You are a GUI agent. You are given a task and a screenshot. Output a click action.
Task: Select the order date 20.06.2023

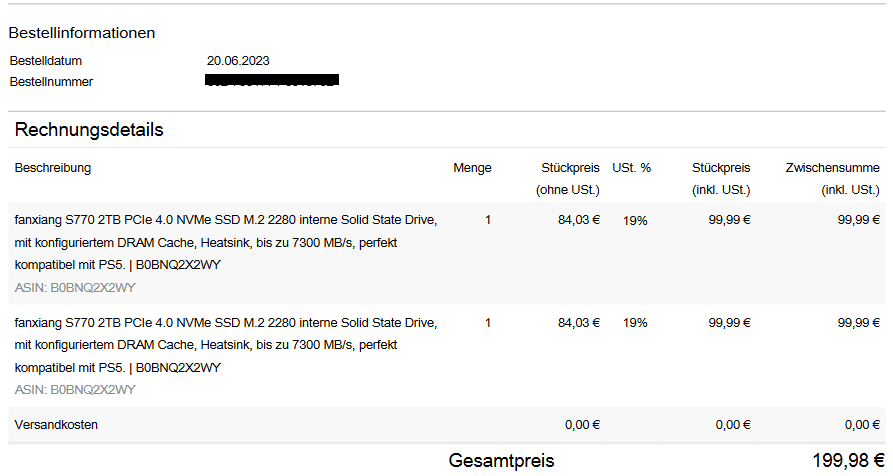click(238, 61)
